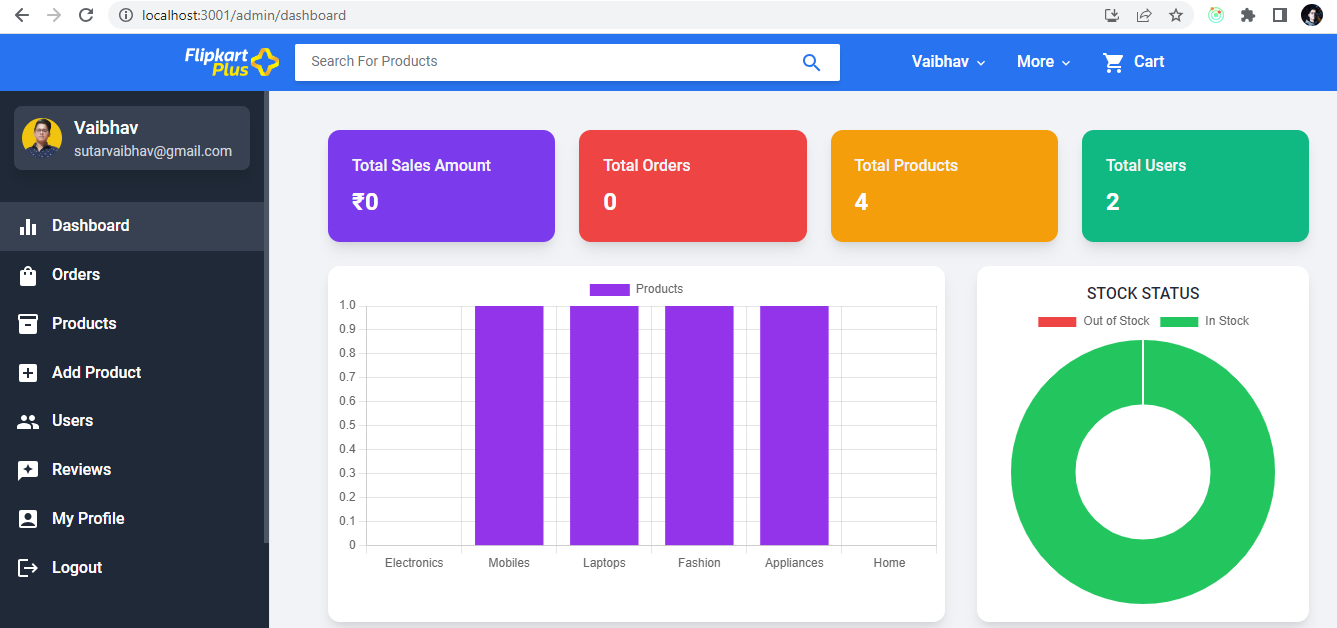Click the Products archive icon

[x=29, y=323]
